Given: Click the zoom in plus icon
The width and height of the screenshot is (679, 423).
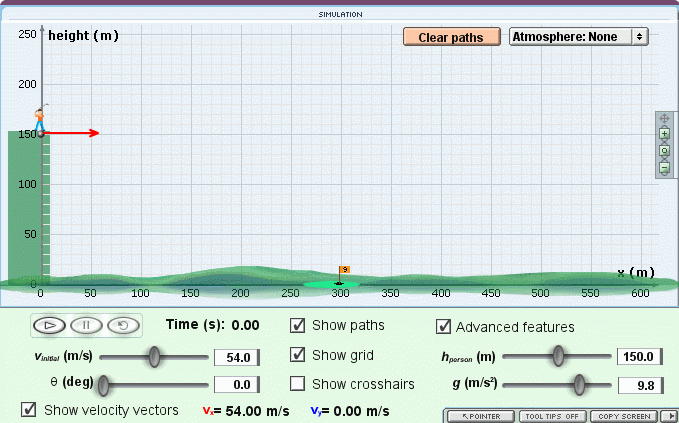Looking at the screenshot, I should [x=664, y=135].
